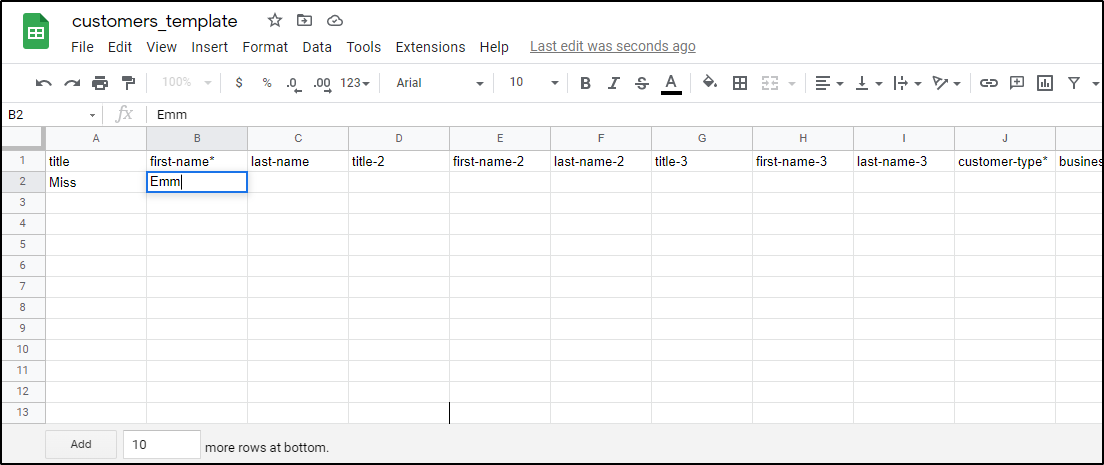
Task: Select the first-name-3 header cell
Action: point(803,161)
